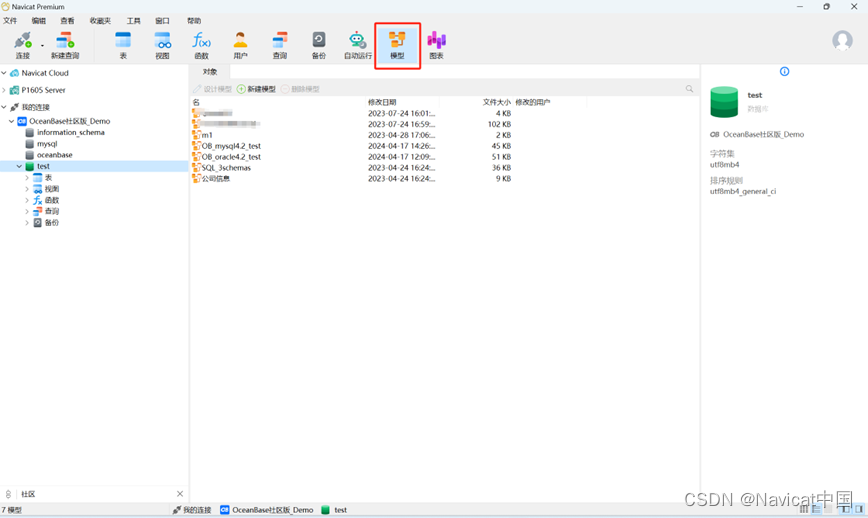Image resolution: width=868 pixels, height=518 pixels.
Task: Open the Edit (编辑) menu
Action: tap(39, 21)
